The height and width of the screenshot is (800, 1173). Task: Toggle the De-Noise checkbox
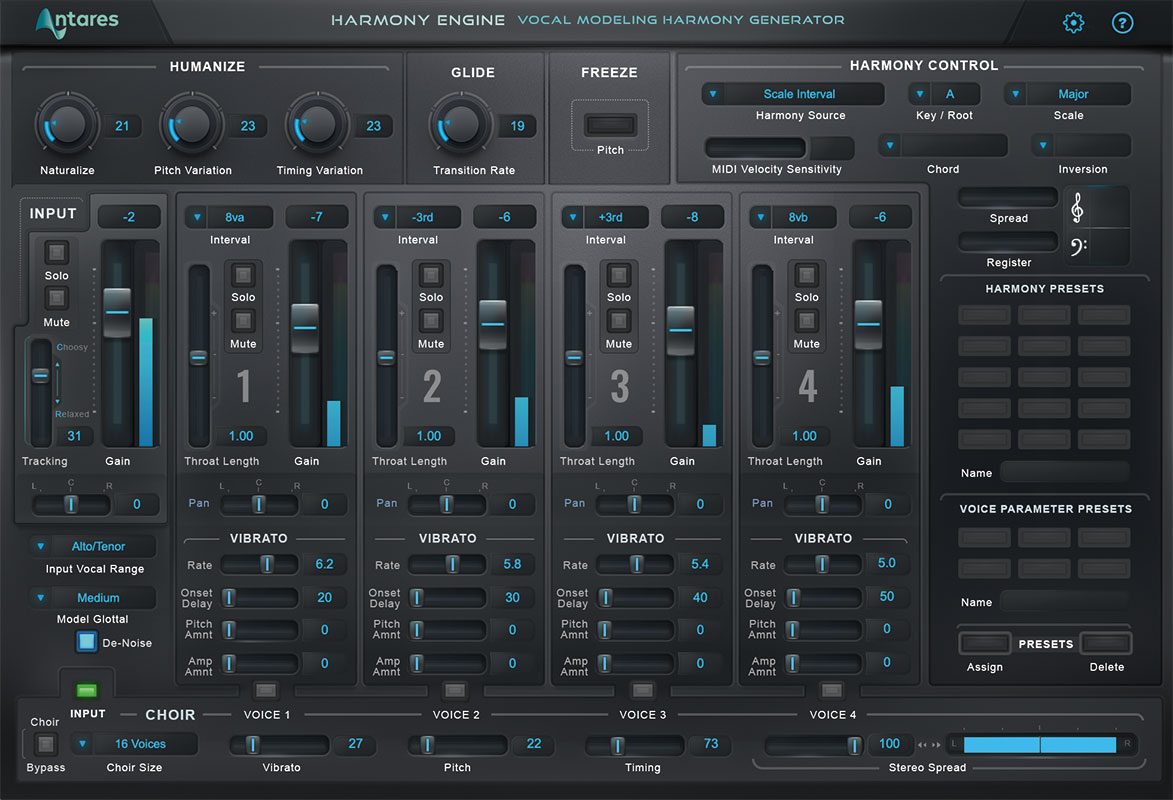[x=87, y=641]
